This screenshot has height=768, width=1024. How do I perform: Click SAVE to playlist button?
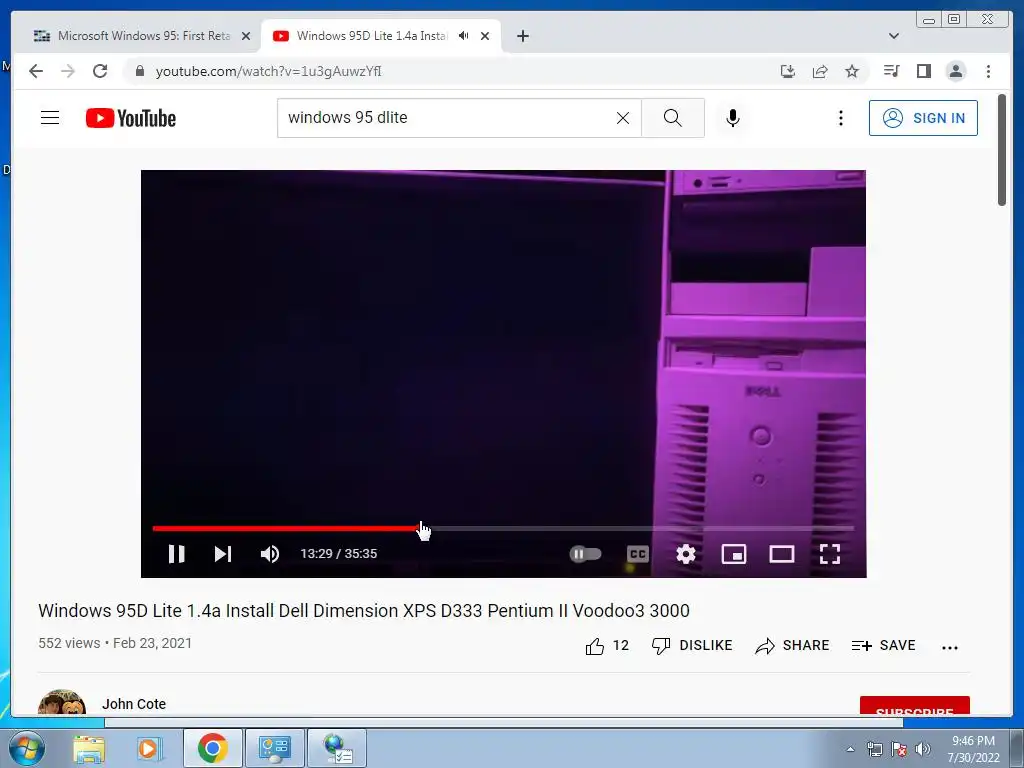coord(884,645)
